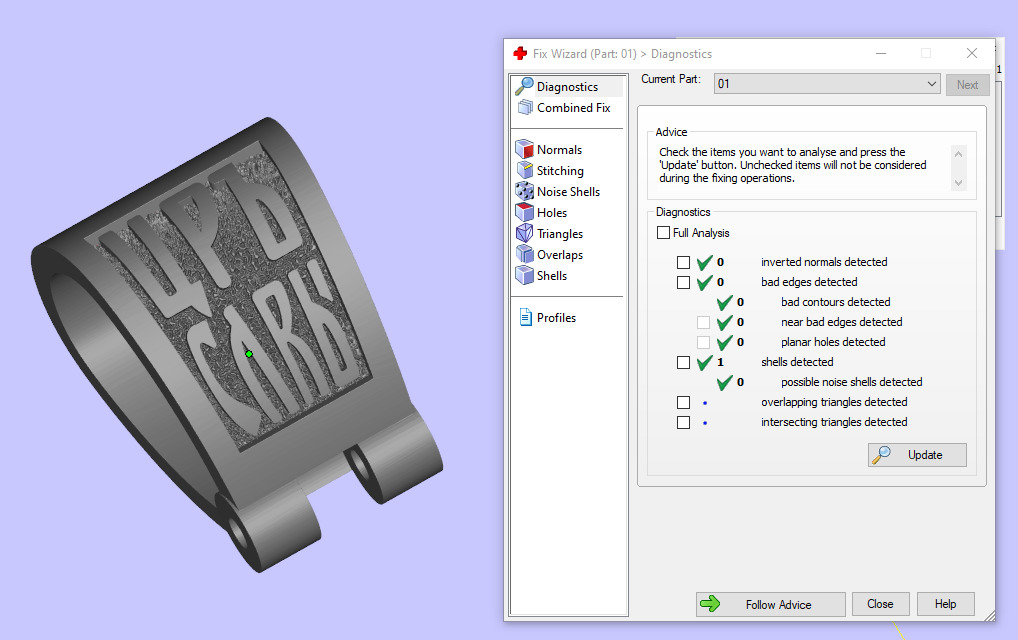Screen dimensions: 1018x640
Task: Close Fix Wizard with title bar X
Action: click(972, 53)
